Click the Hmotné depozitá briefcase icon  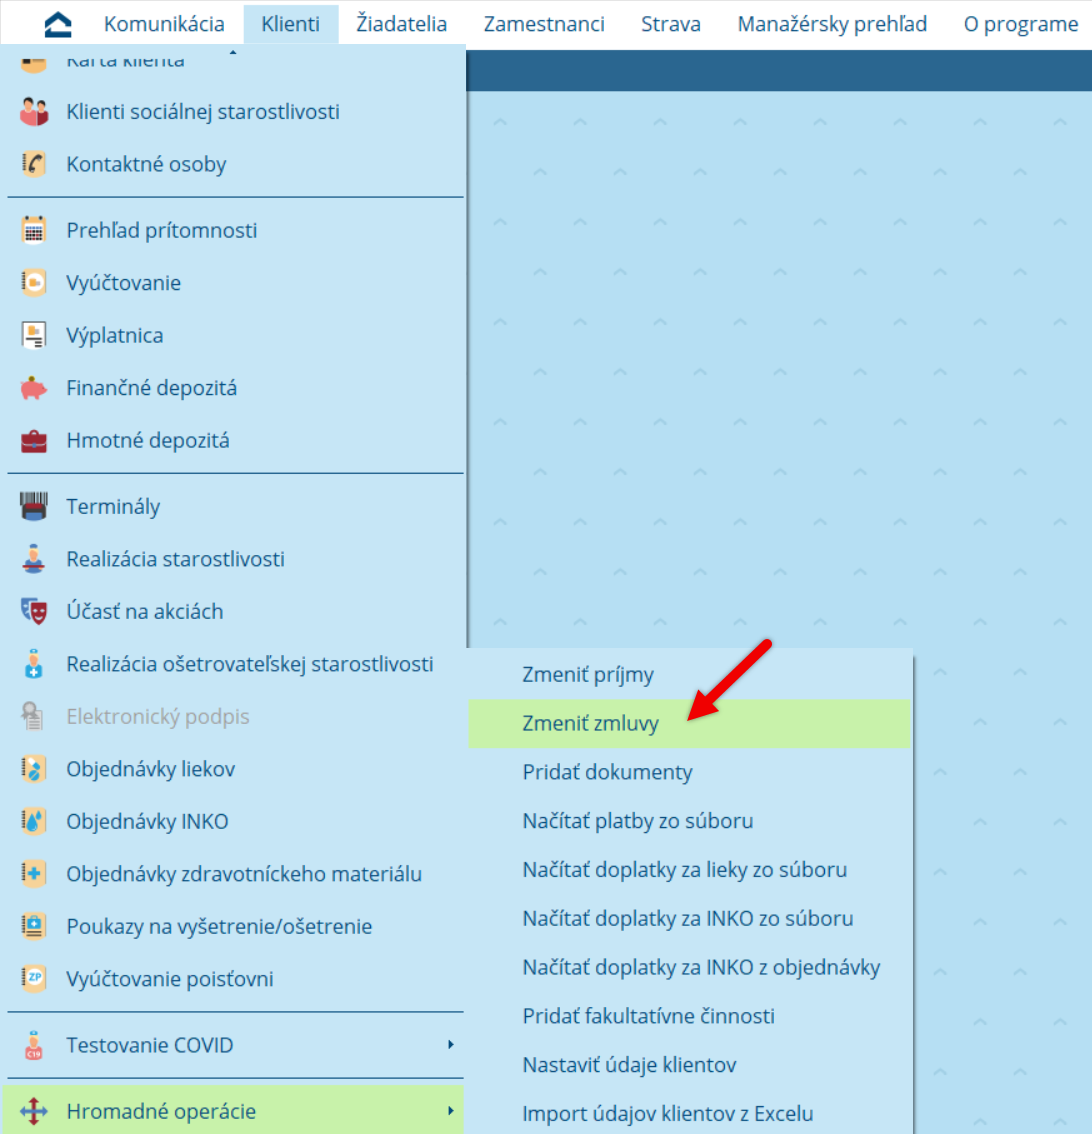coord(34,440)
